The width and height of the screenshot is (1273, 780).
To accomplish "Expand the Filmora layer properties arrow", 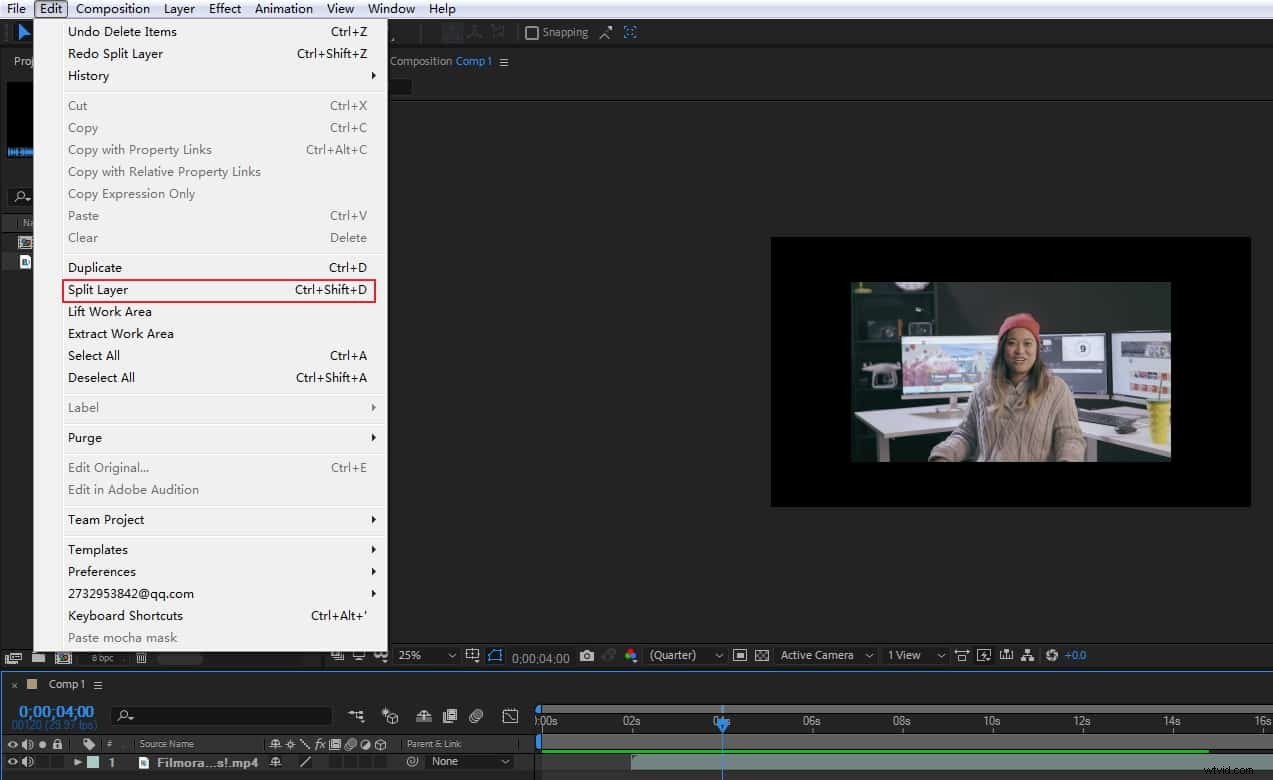I will (x=78, y=762).
